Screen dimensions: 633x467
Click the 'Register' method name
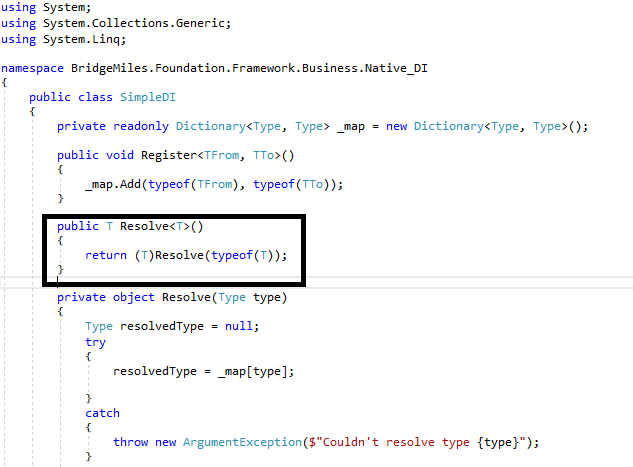(169, 155)
